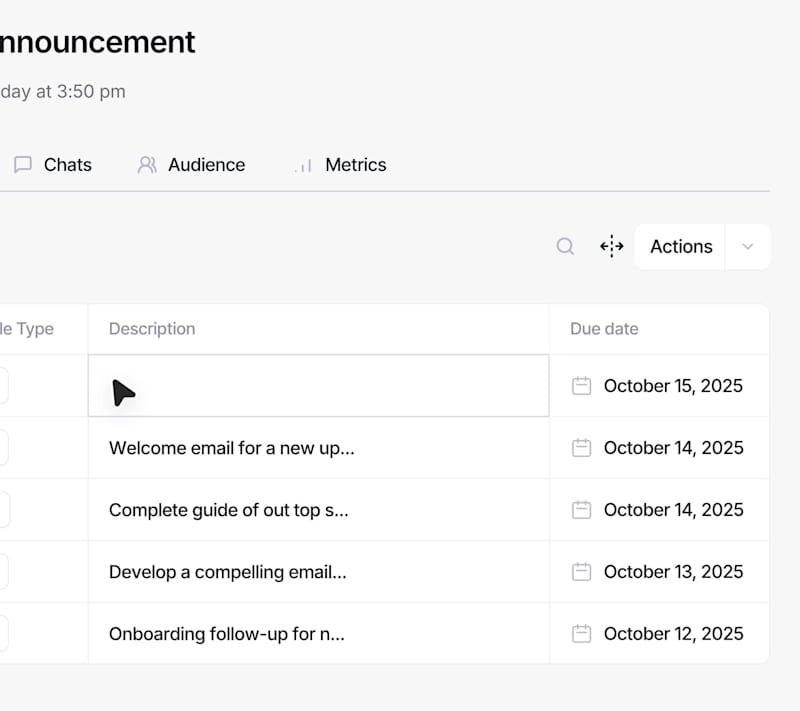This screenshot has height=711, width=800.
Task: Click calendar icon beside October 12, 2025
Action: [581, 634]
